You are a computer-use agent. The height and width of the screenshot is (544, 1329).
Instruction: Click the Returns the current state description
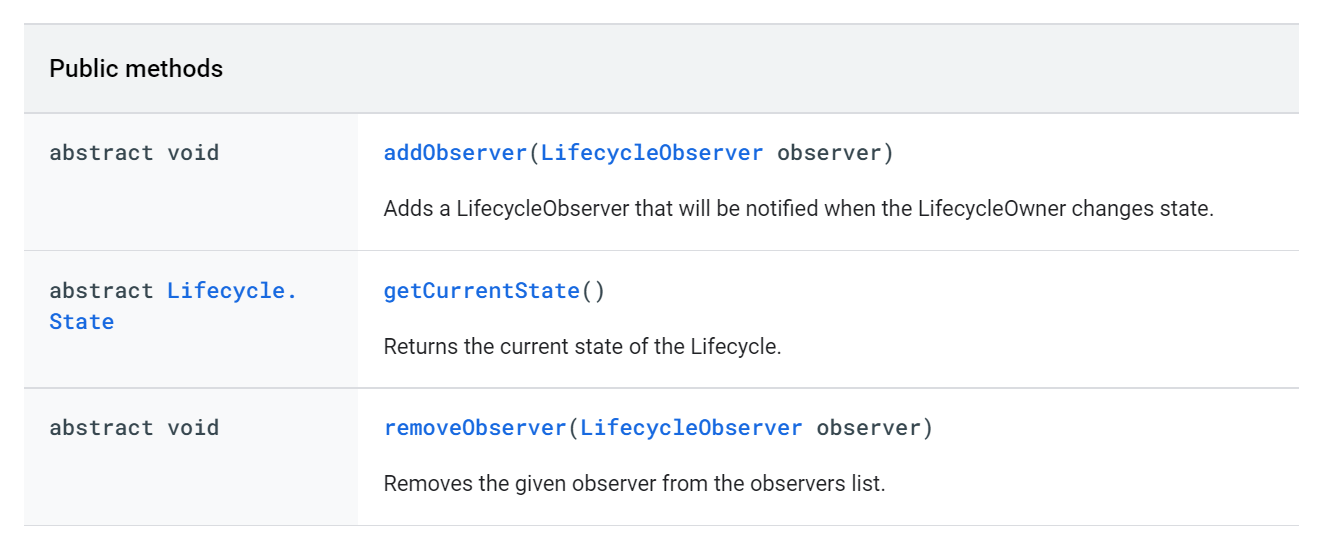(582, 347)
